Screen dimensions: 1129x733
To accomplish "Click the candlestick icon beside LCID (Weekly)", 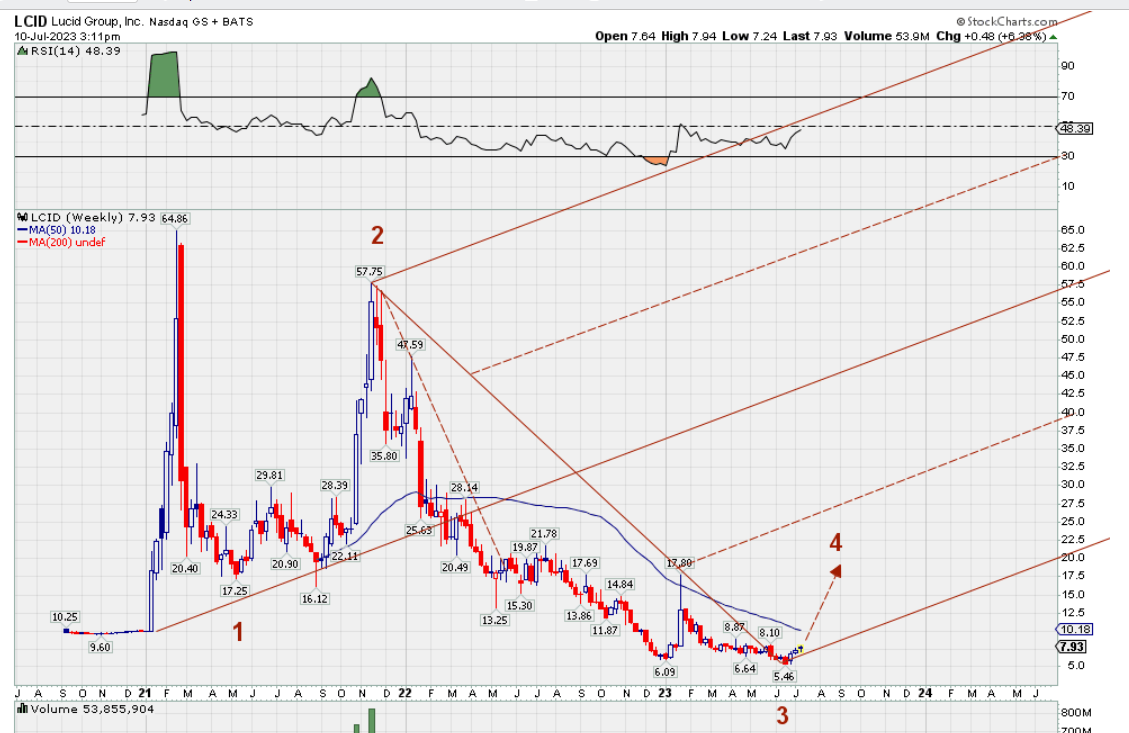I will tap(19, 217).
